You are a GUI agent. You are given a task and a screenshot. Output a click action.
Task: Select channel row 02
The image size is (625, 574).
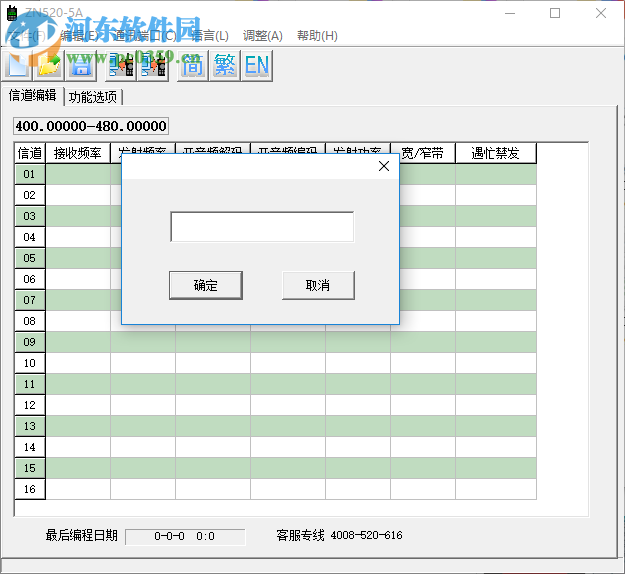point(29,195)
